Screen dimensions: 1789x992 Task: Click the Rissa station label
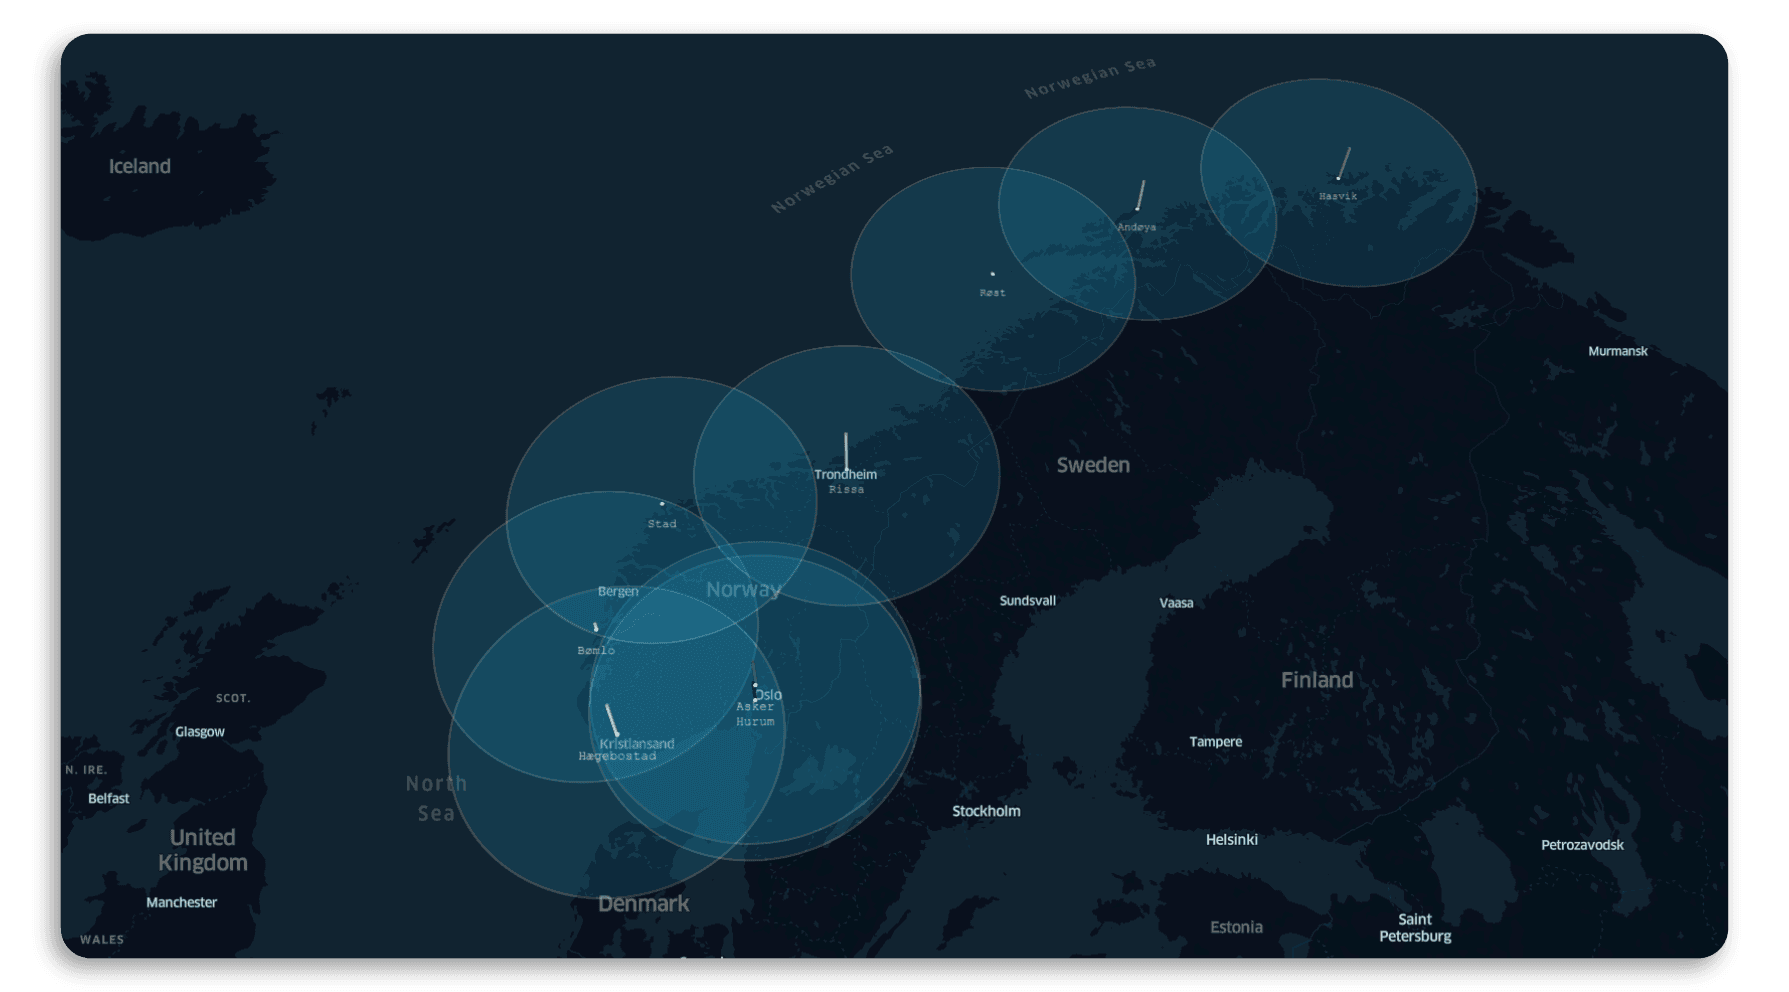coord(846,489)
